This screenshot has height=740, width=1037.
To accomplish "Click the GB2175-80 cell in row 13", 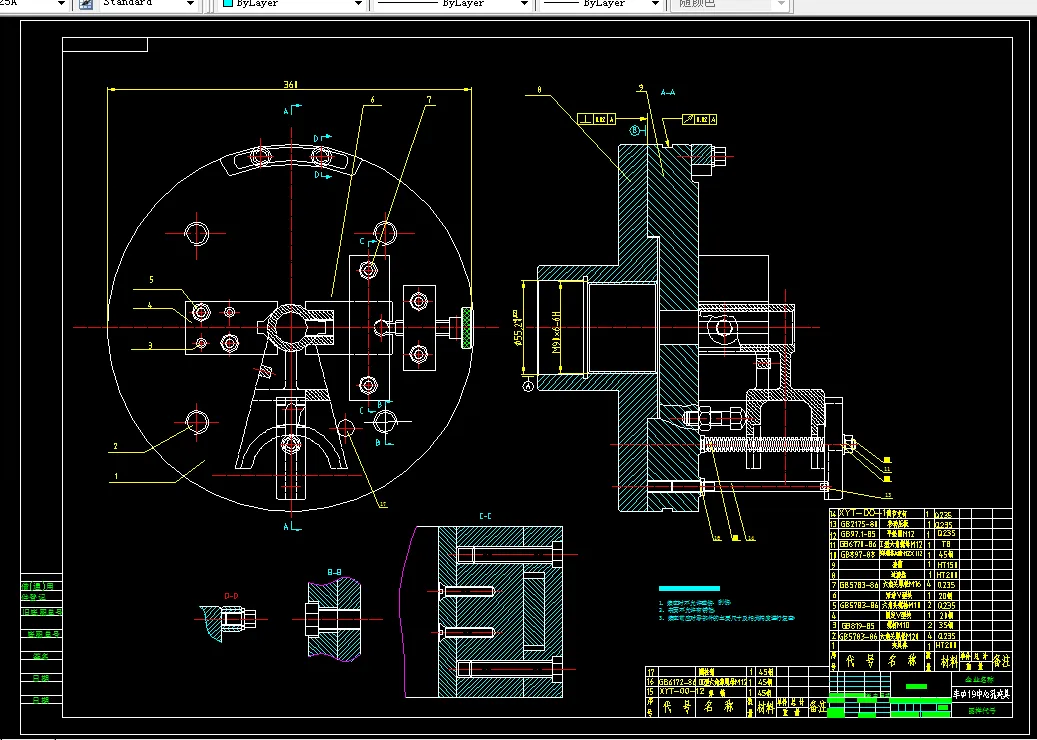I will [860, 524].
